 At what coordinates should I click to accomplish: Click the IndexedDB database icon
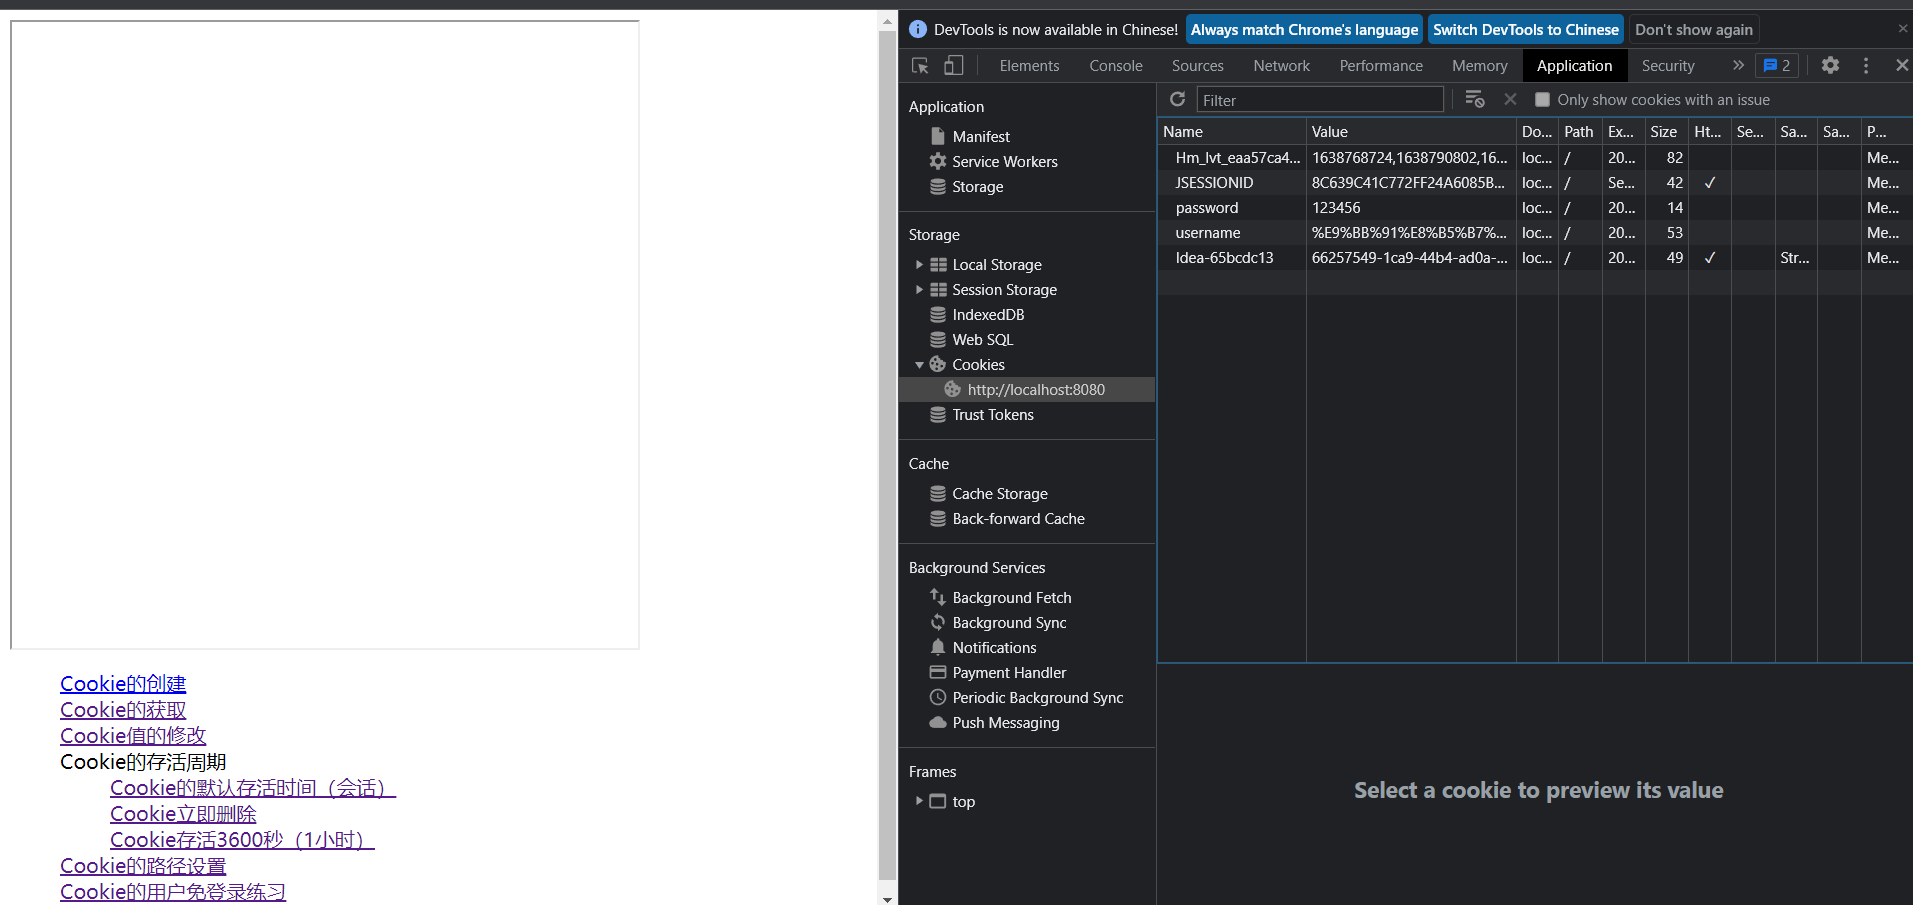coord(938,314)
